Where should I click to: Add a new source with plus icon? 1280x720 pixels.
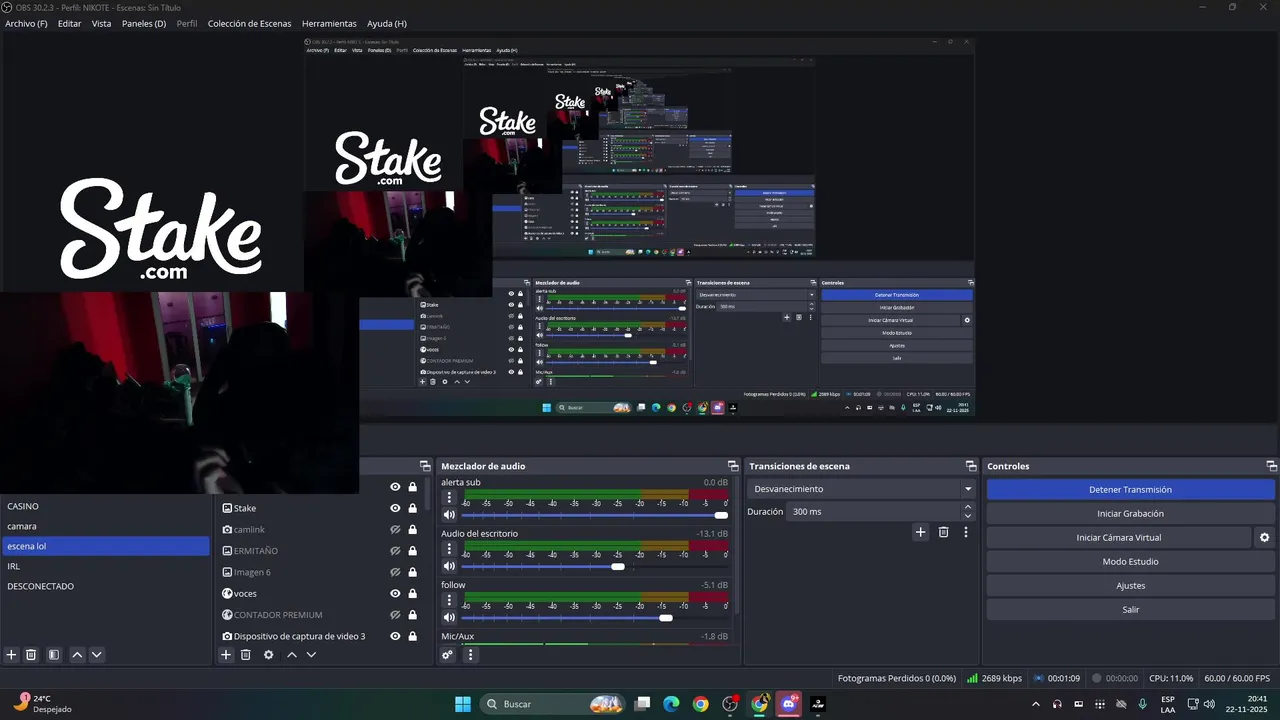pos(226,655)
